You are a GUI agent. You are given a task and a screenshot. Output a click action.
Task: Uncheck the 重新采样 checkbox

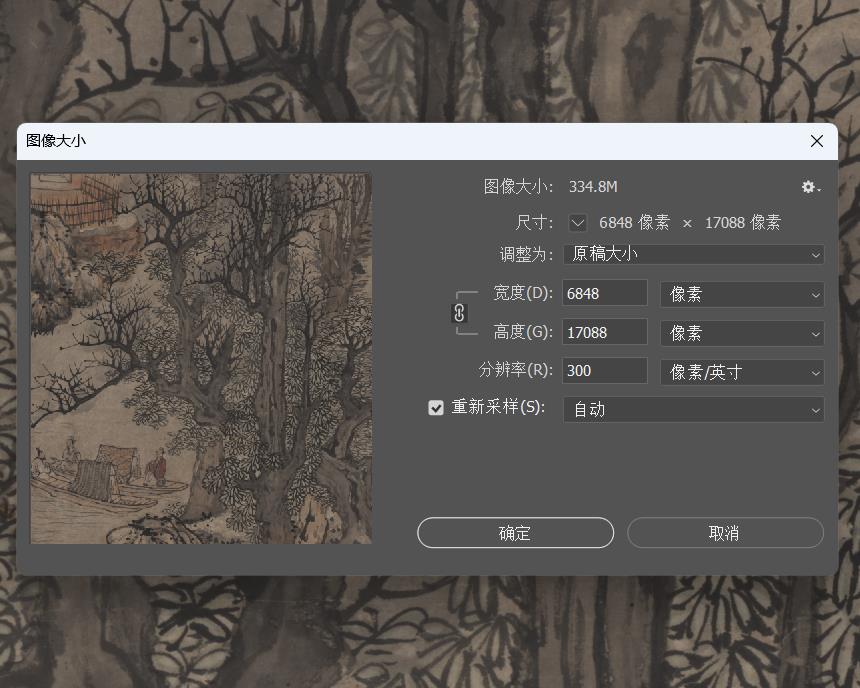click(435, 408)
